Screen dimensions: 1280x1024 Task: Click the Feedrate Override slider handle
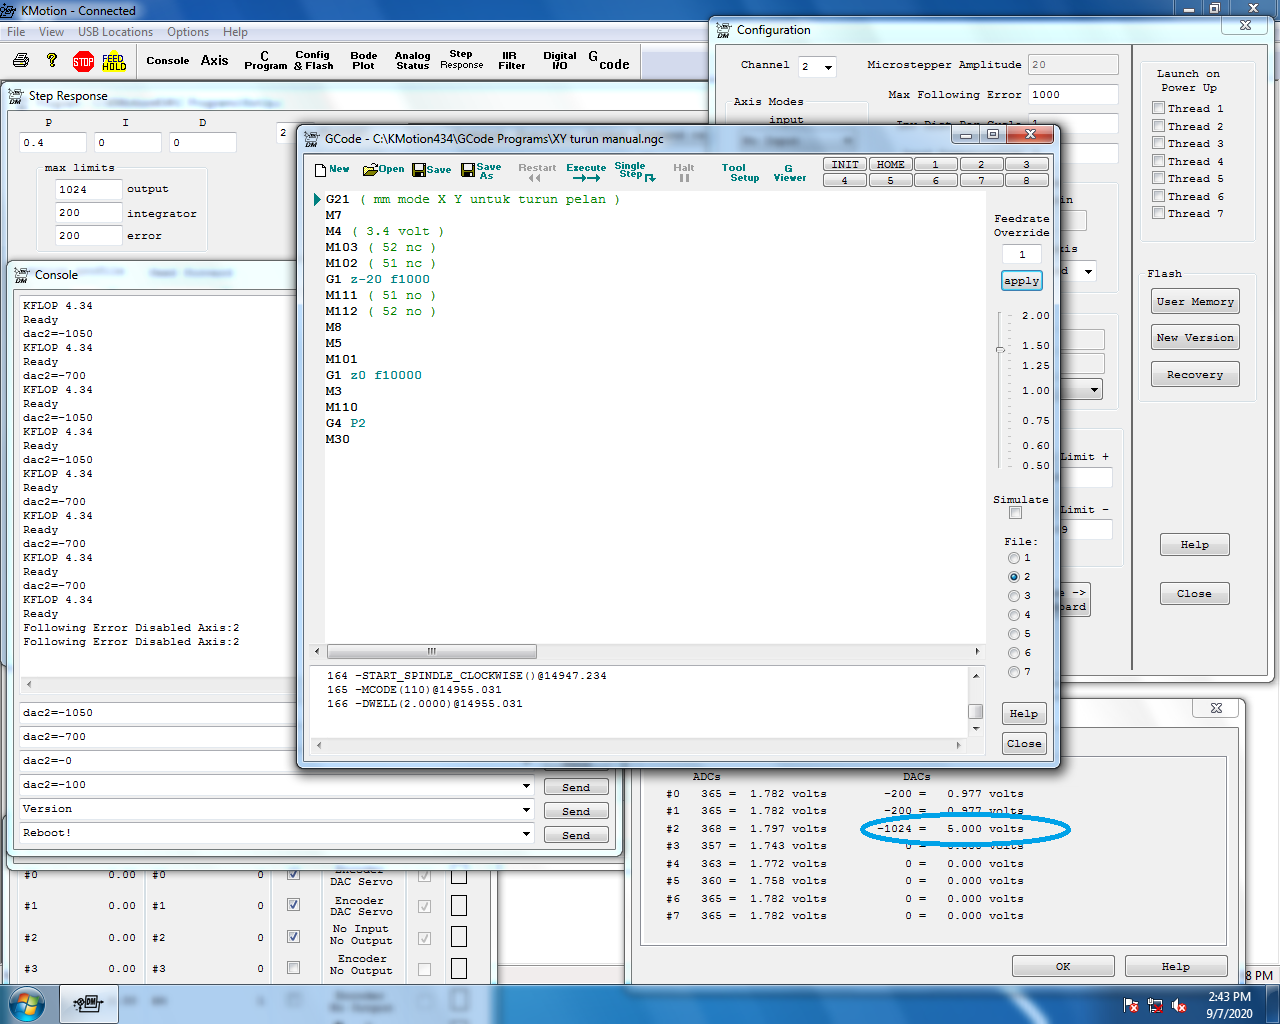(1000, 350)
